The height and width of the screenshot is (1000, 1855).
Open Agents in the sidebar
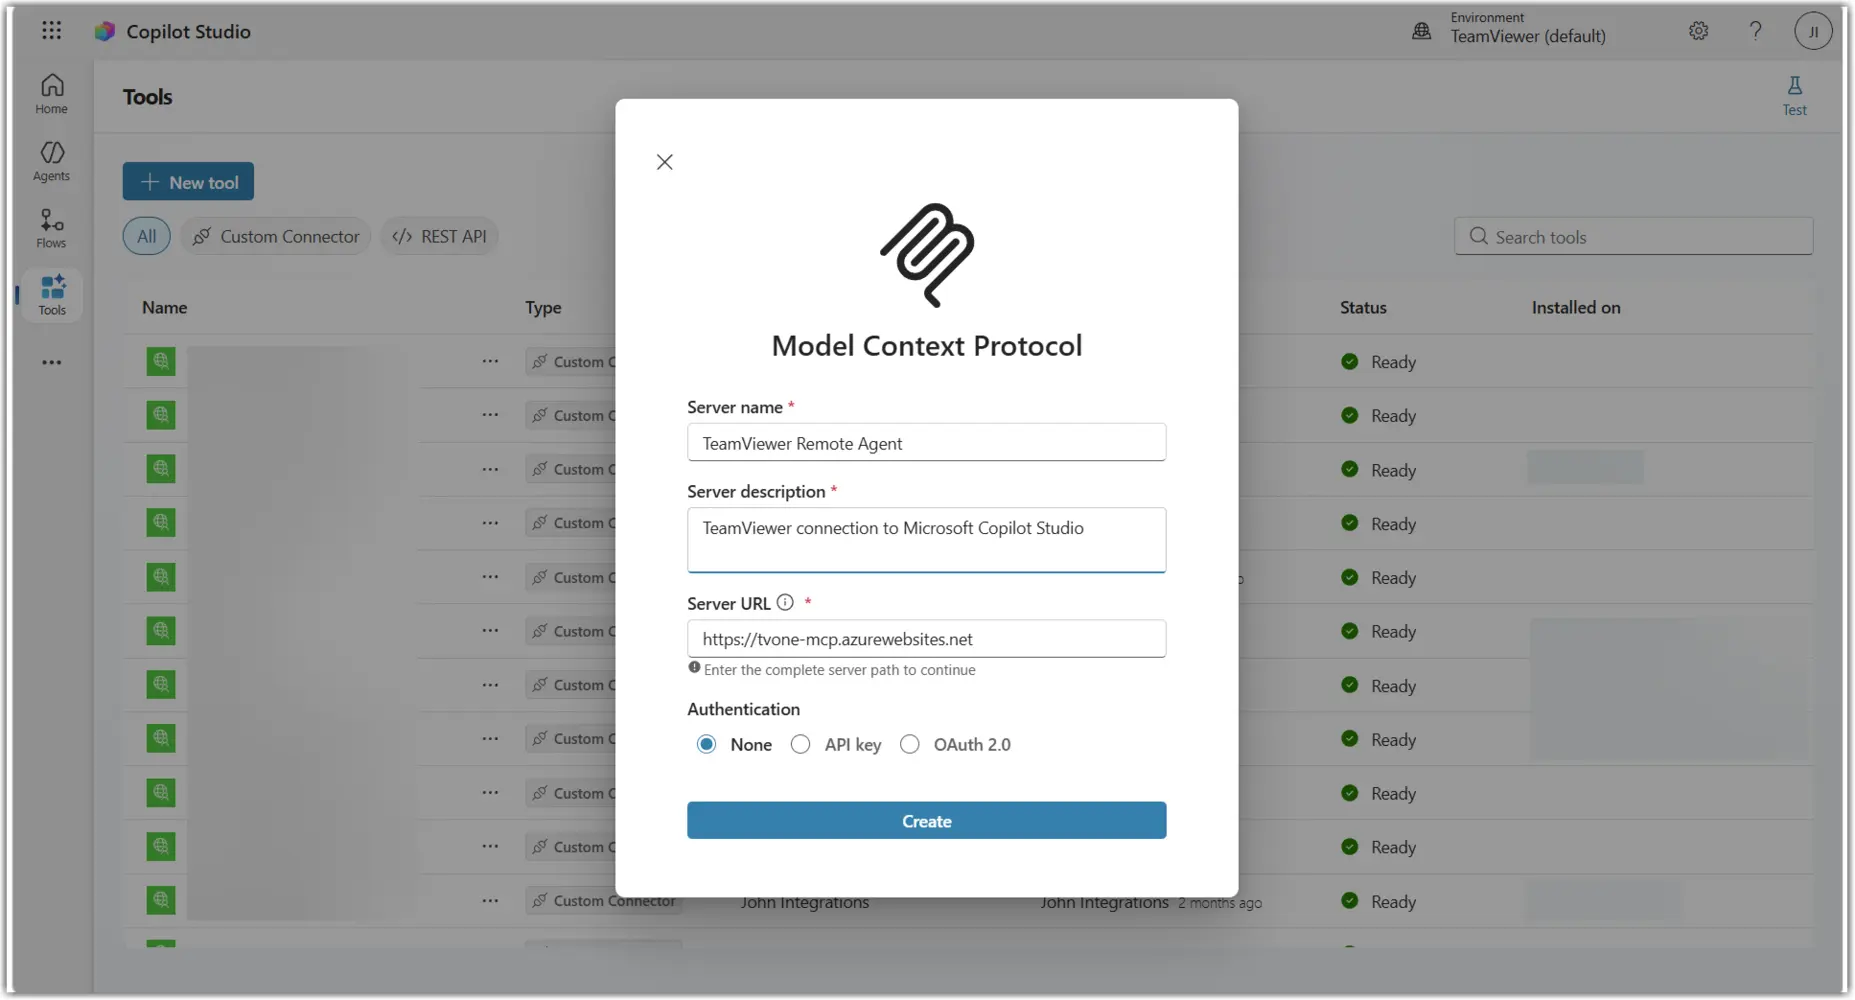[x=52, y=161]
